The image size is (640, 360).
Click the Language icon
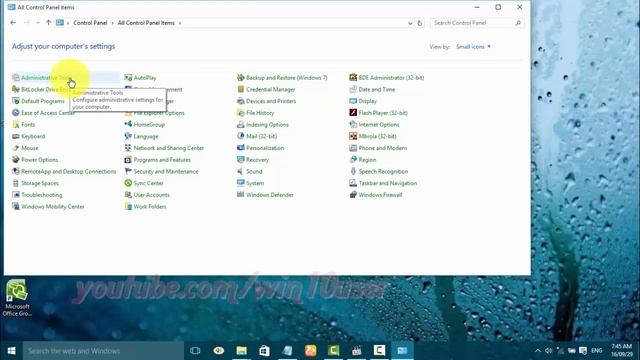[x=128, y=136]
